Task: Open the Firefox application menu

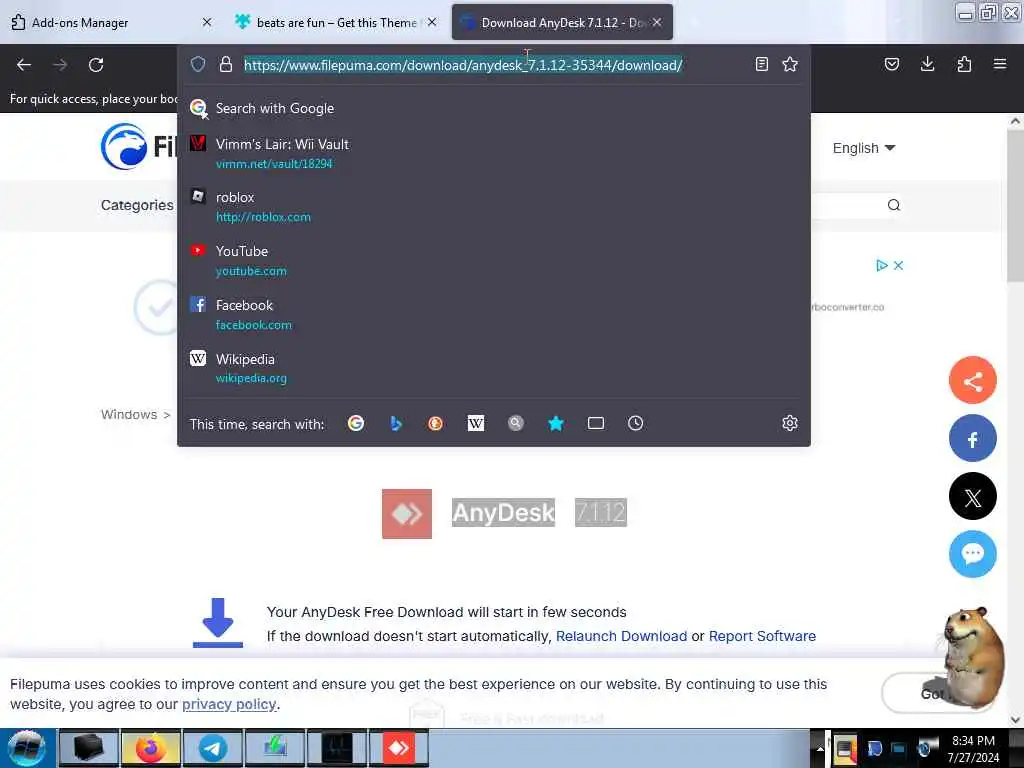Action: 1000,64
